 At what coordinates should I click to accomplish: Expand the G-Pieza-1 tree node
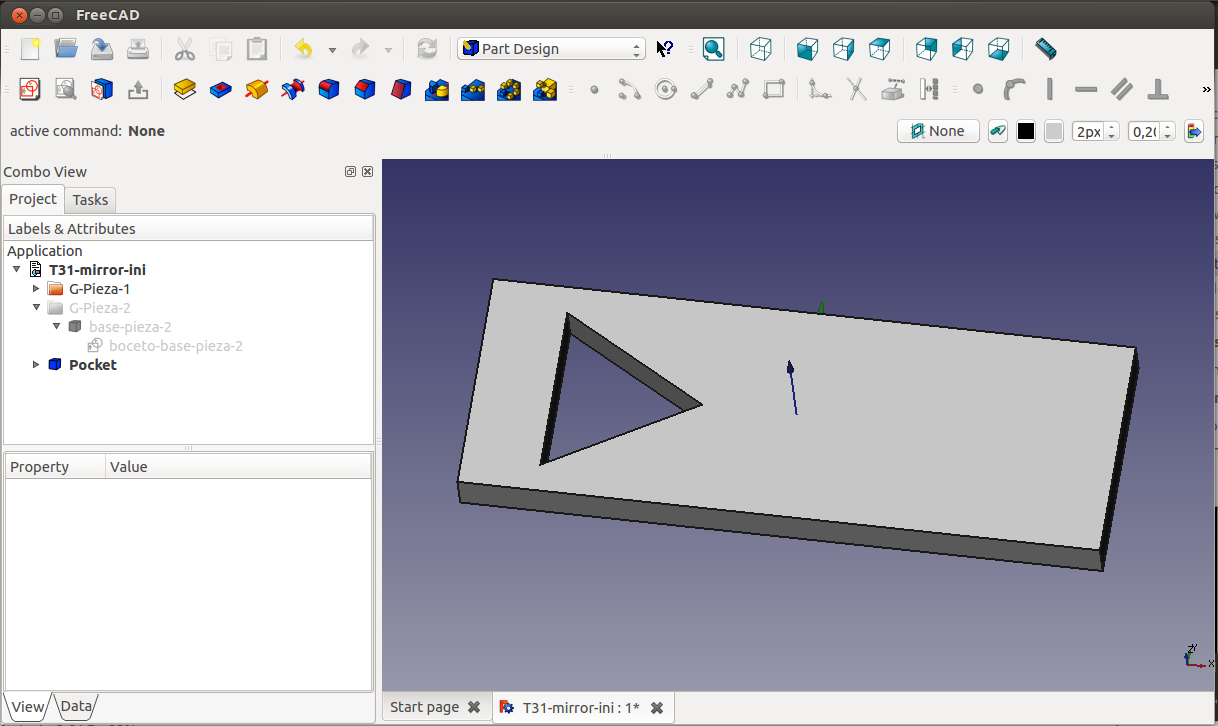point(37,289)
